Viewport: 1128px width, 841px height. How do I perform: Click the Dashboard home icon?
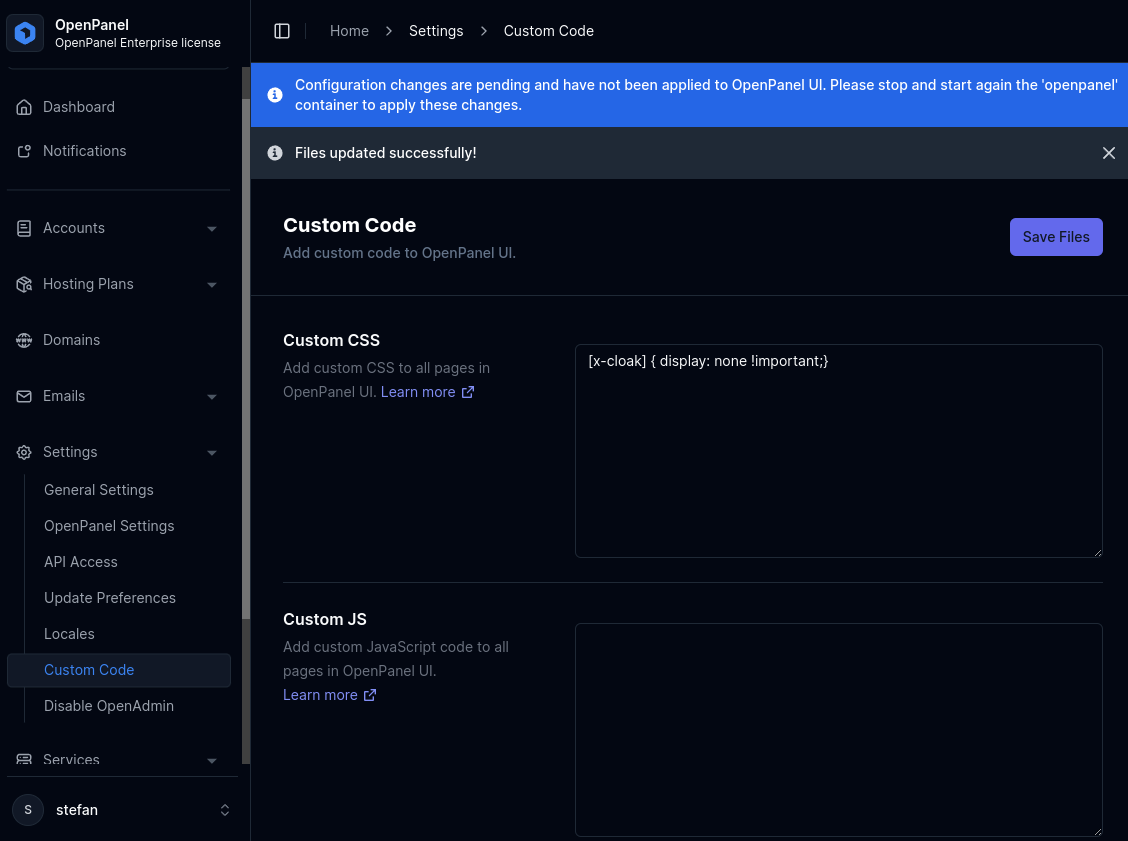click(x=24, y=107)
